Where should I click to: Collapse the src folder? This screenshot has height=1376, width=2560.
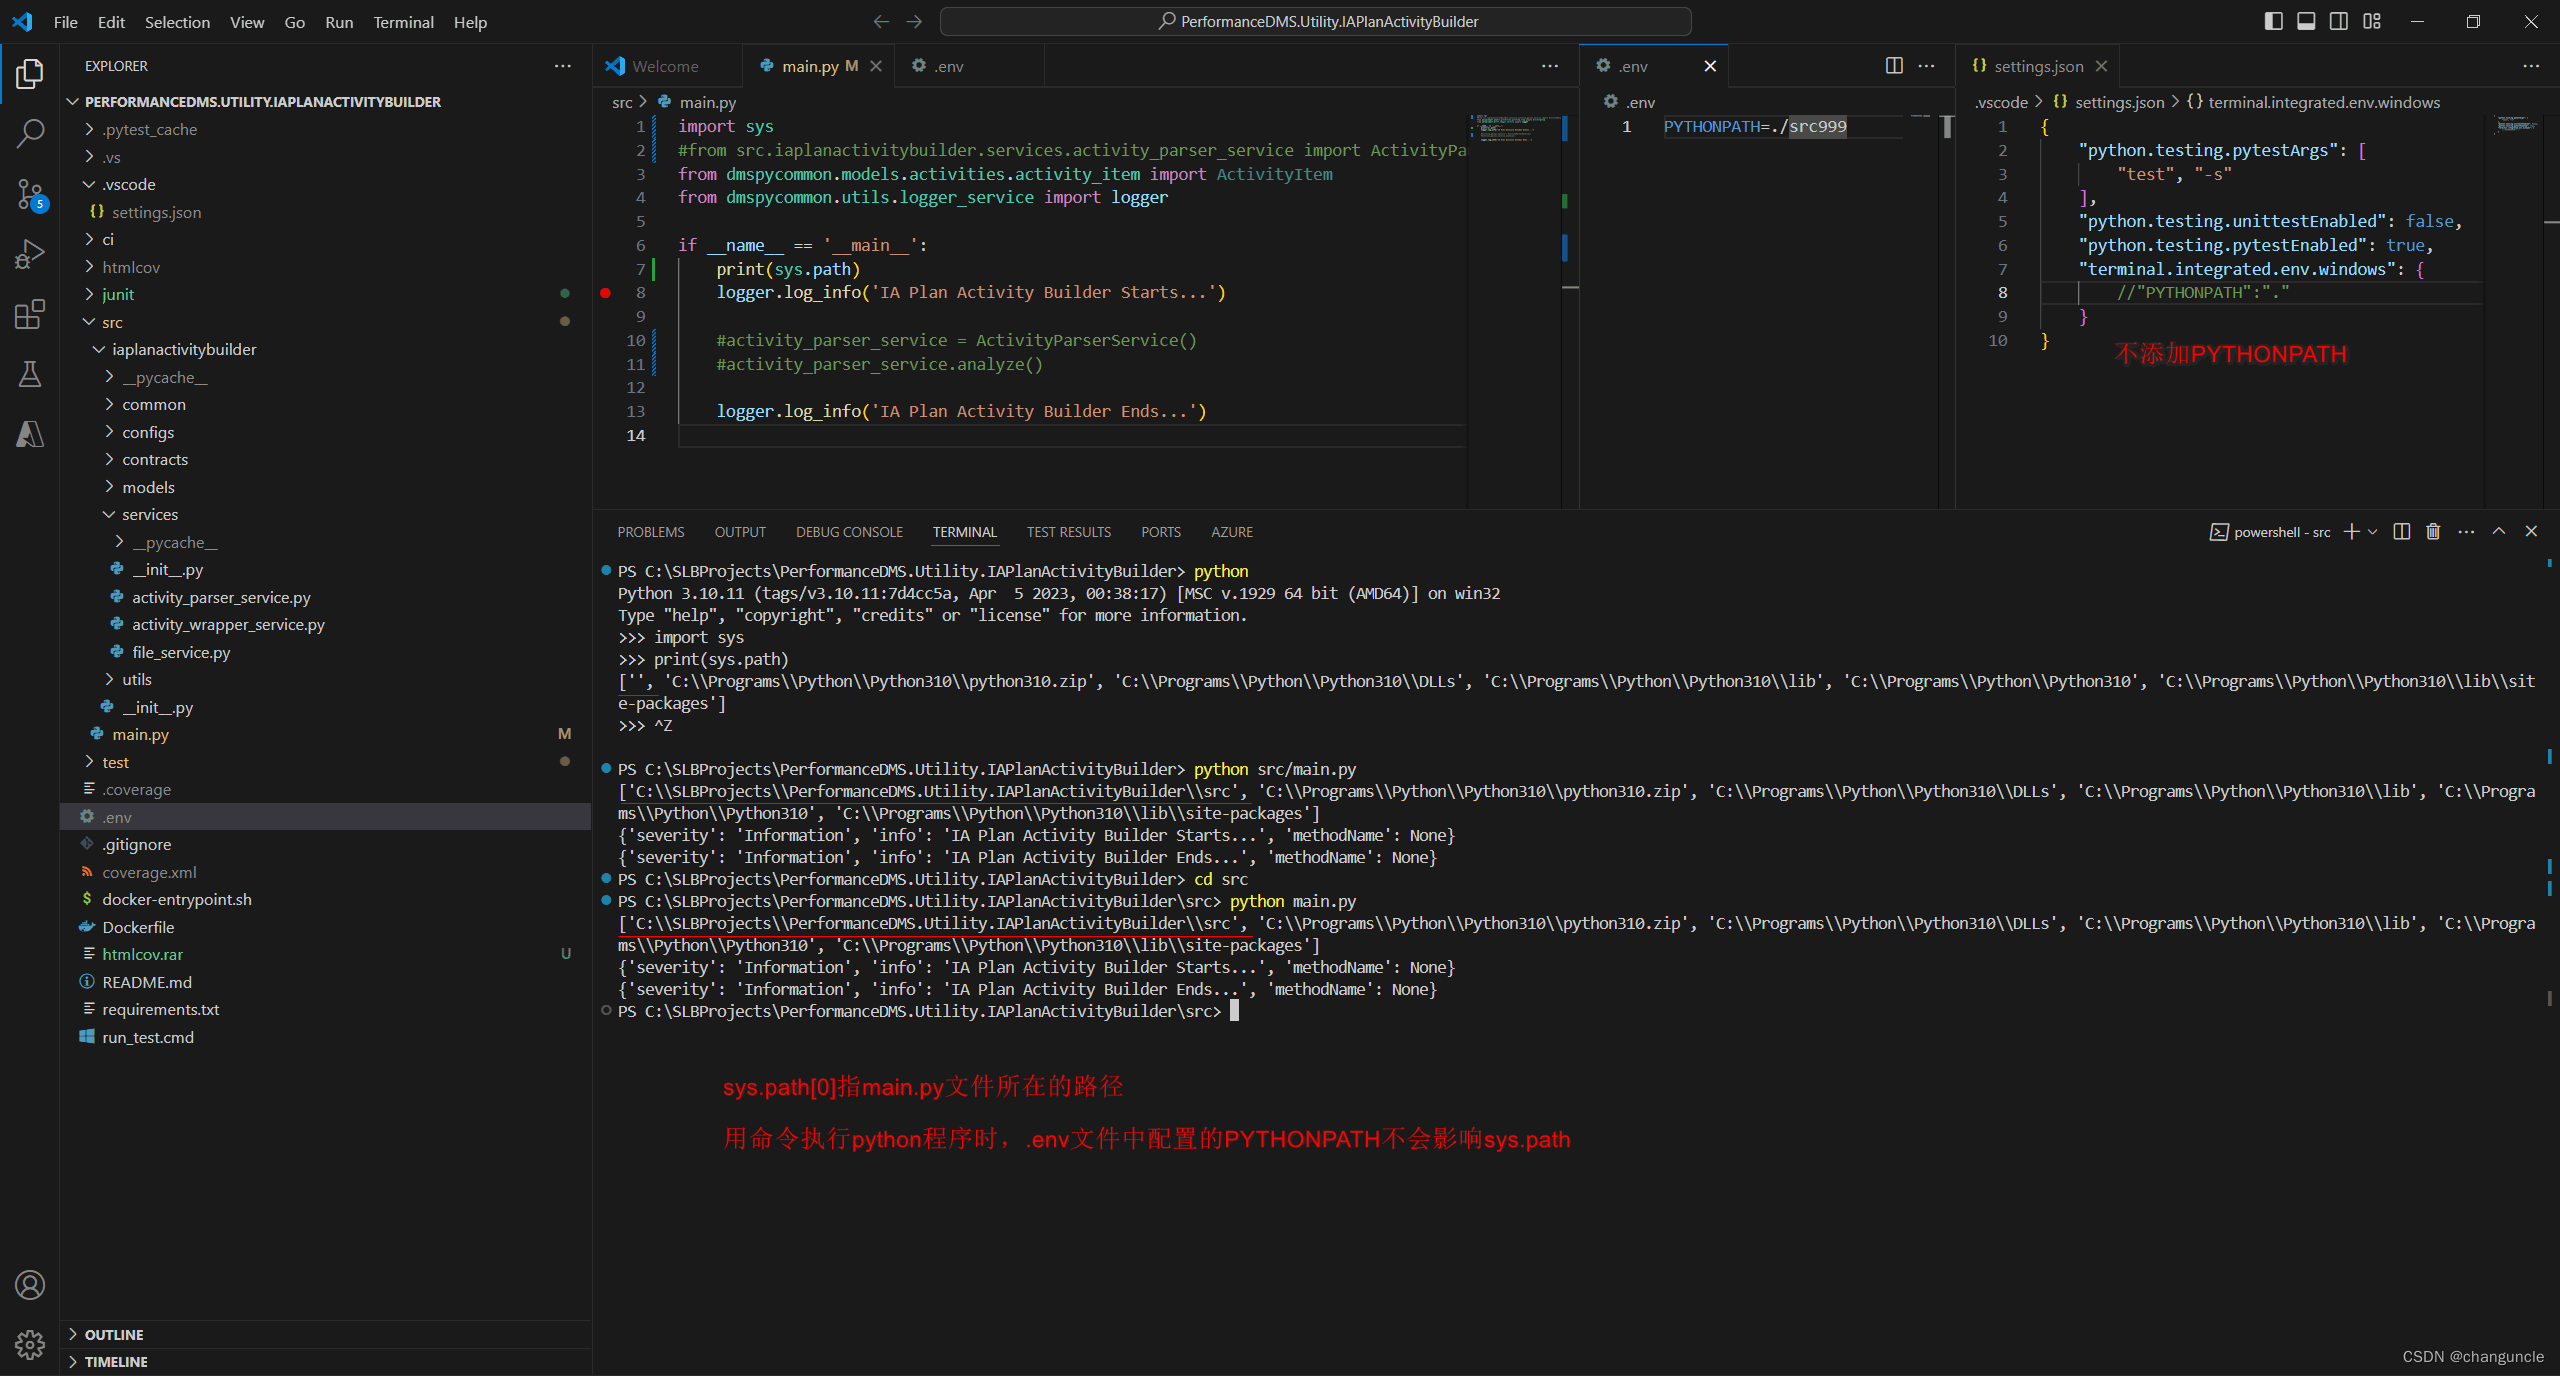tap(89, 322)
